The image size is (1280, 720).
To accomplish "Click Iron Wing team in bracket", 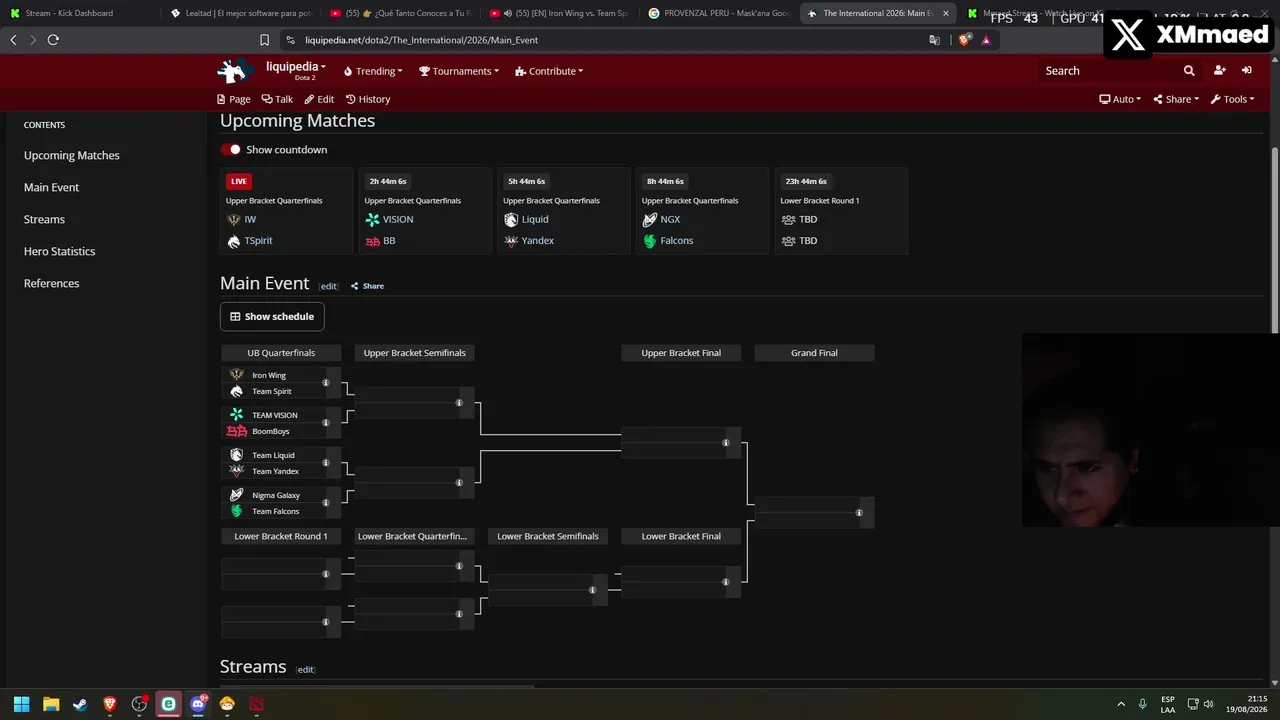I will 268,375.
